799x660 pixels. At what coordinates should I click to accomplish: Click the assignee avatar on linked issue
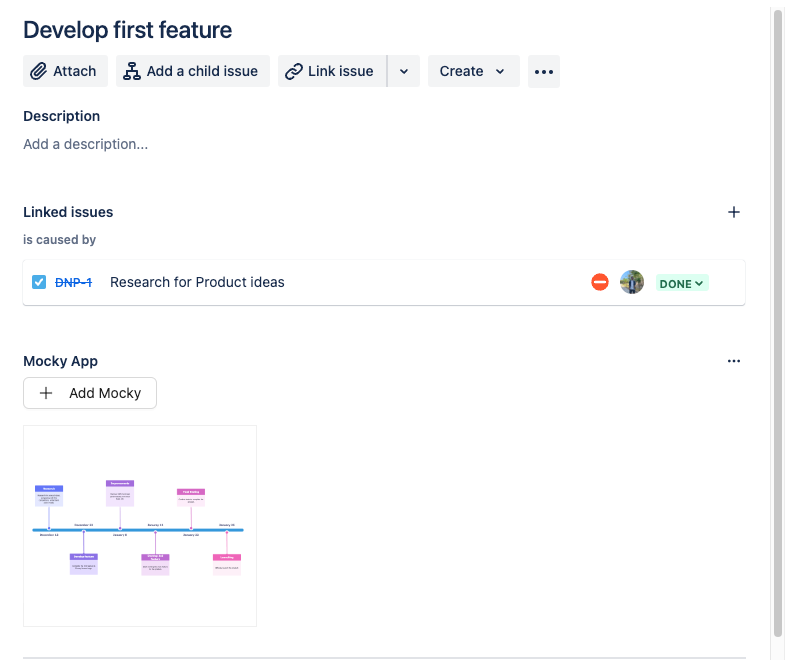pyautogui.click(x=632, y=282)
